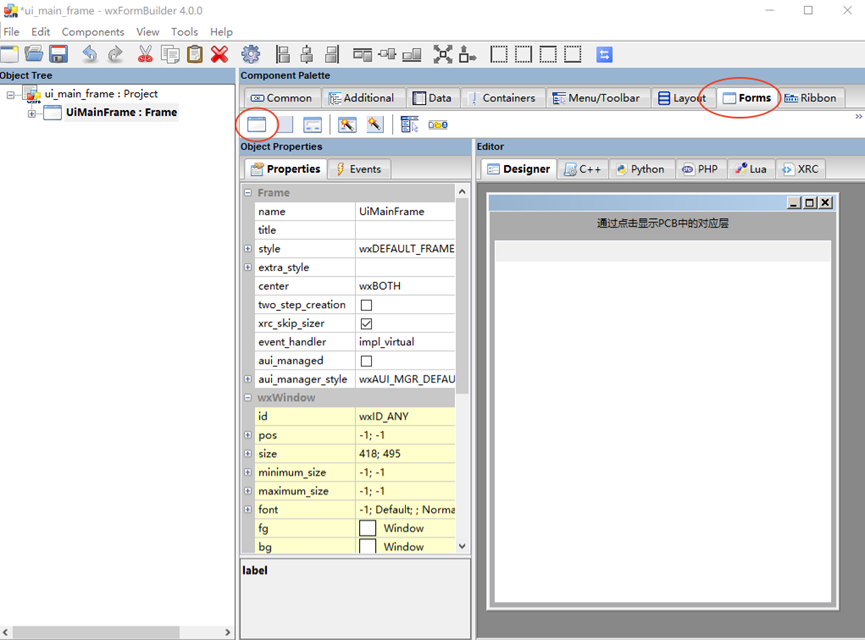Open the Tools menu
865x640 pixels.
point(184,32)
